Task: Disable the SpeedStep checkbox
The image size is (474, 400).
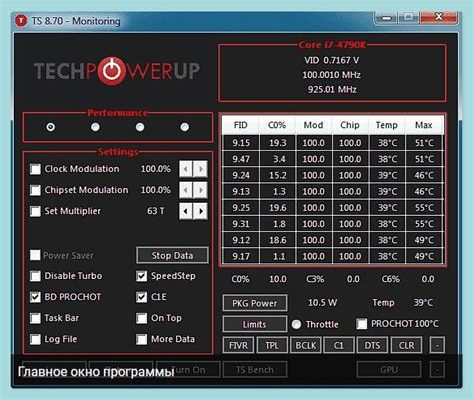Action: (x=142, y=276)
